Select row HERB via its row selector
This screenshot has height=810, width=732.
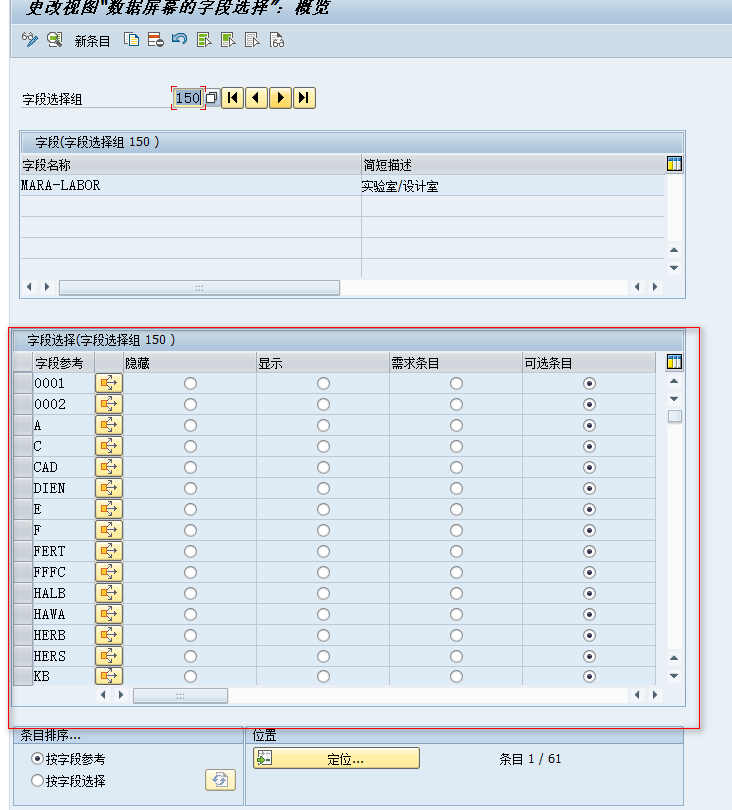pos(23,635)
